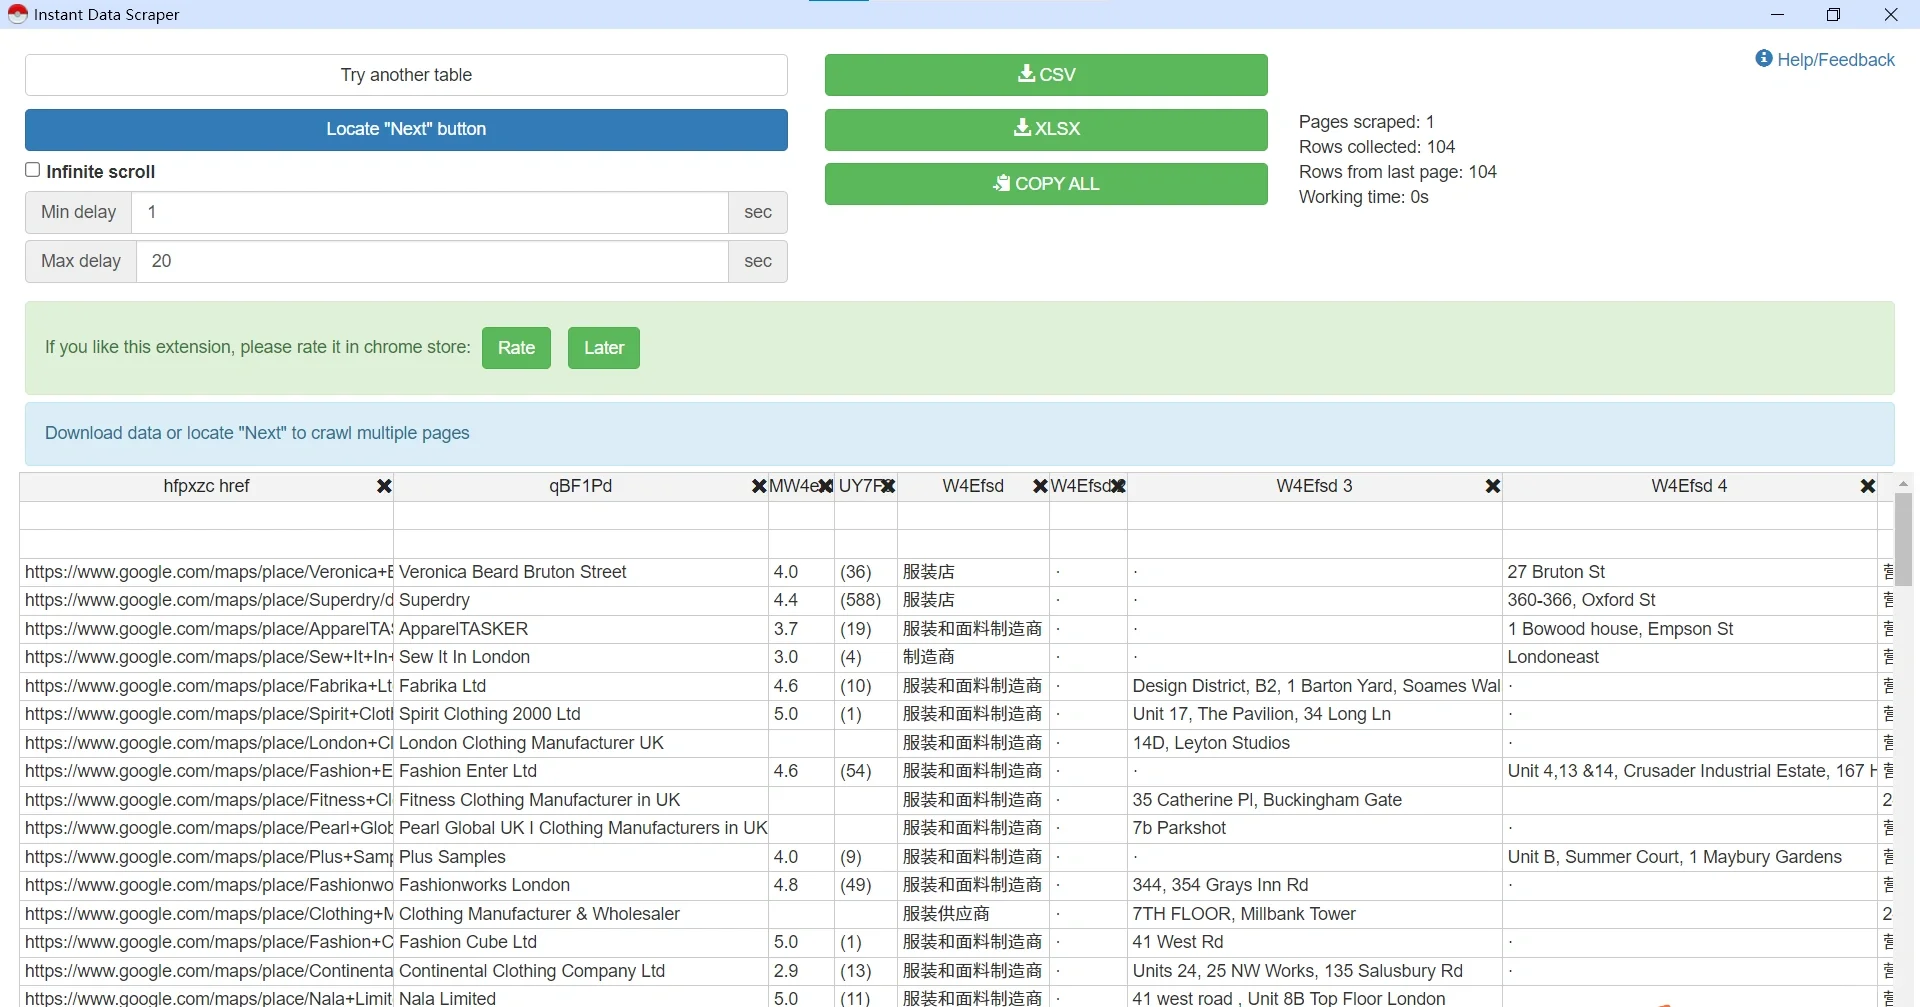Select the Veronica Beard Bruton Street cell

click(581, 572)
